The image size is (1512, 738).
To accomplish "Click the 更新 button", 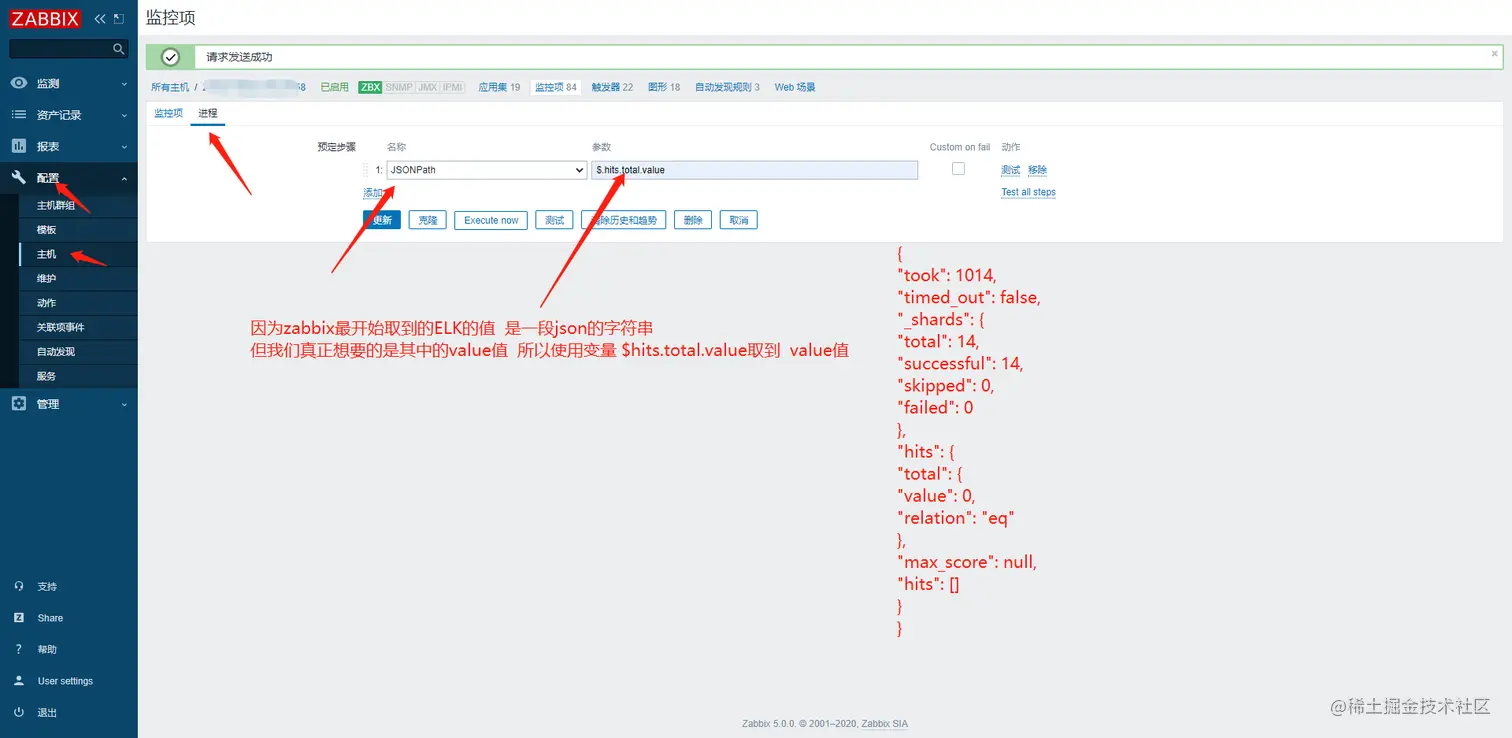I will tap(382, 220).
